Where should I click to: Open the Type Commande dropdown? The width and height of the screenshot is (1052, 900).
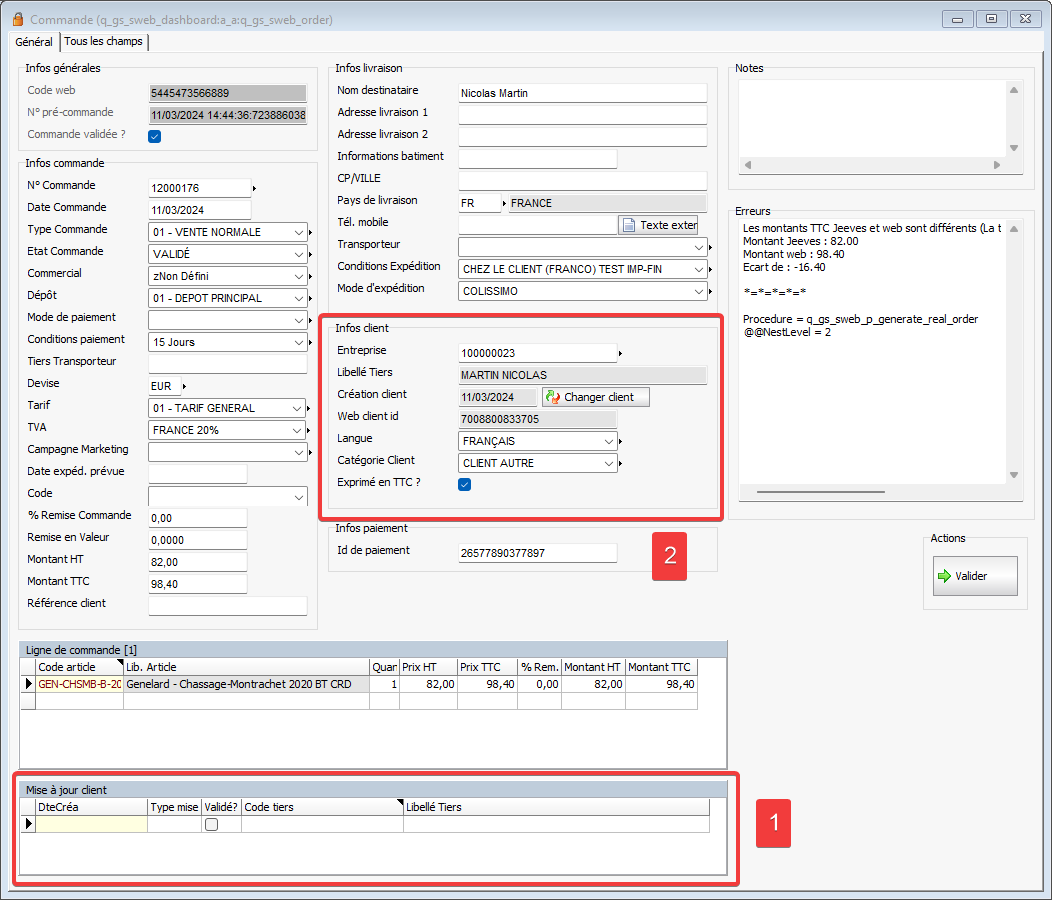pyautogui.click(x=299, y=232)
